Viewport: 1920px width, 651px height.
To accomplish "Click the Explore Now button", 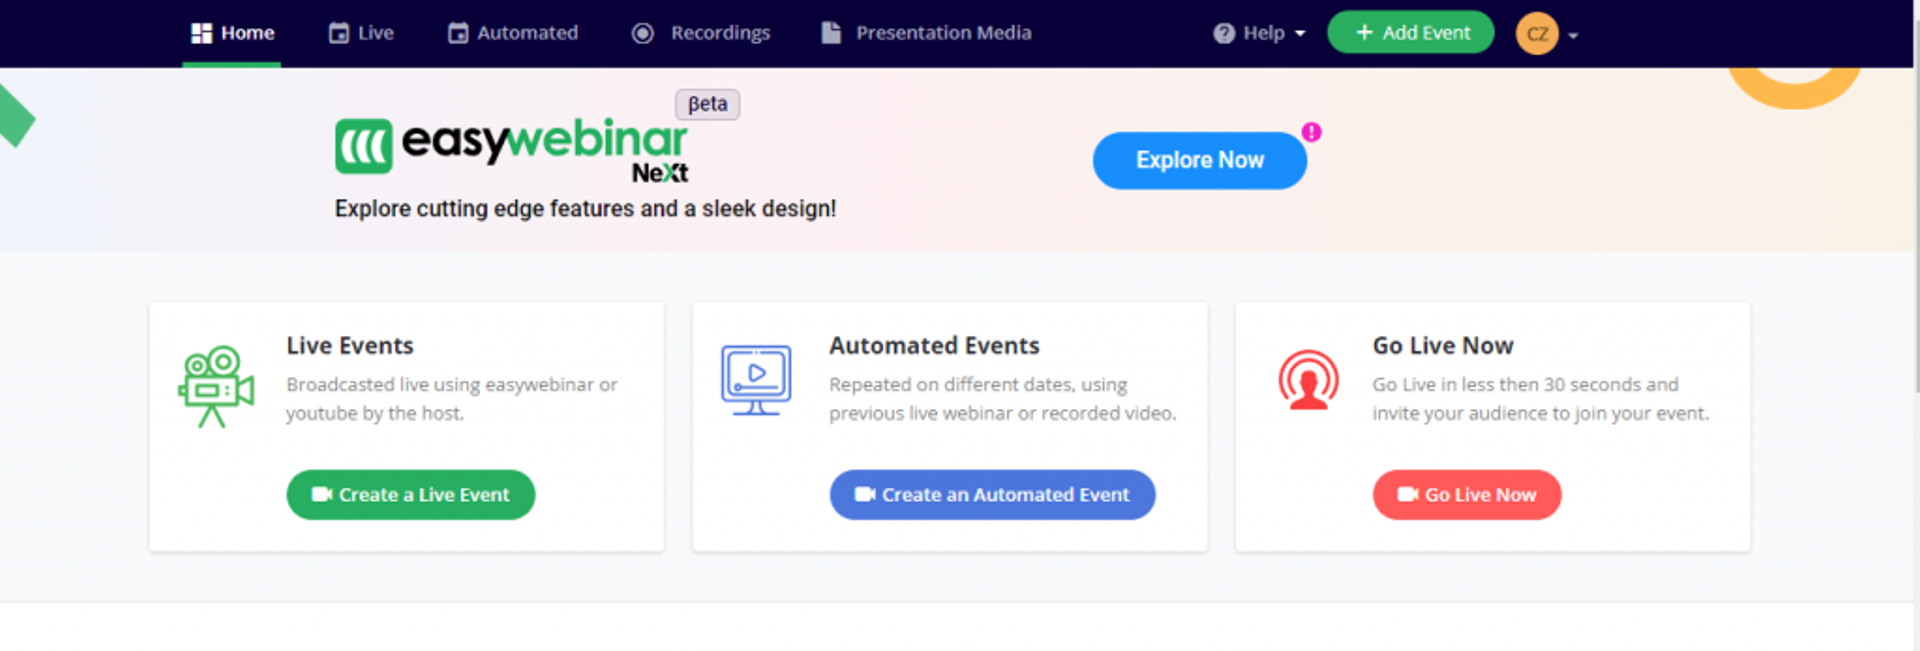I will 1199,160.
